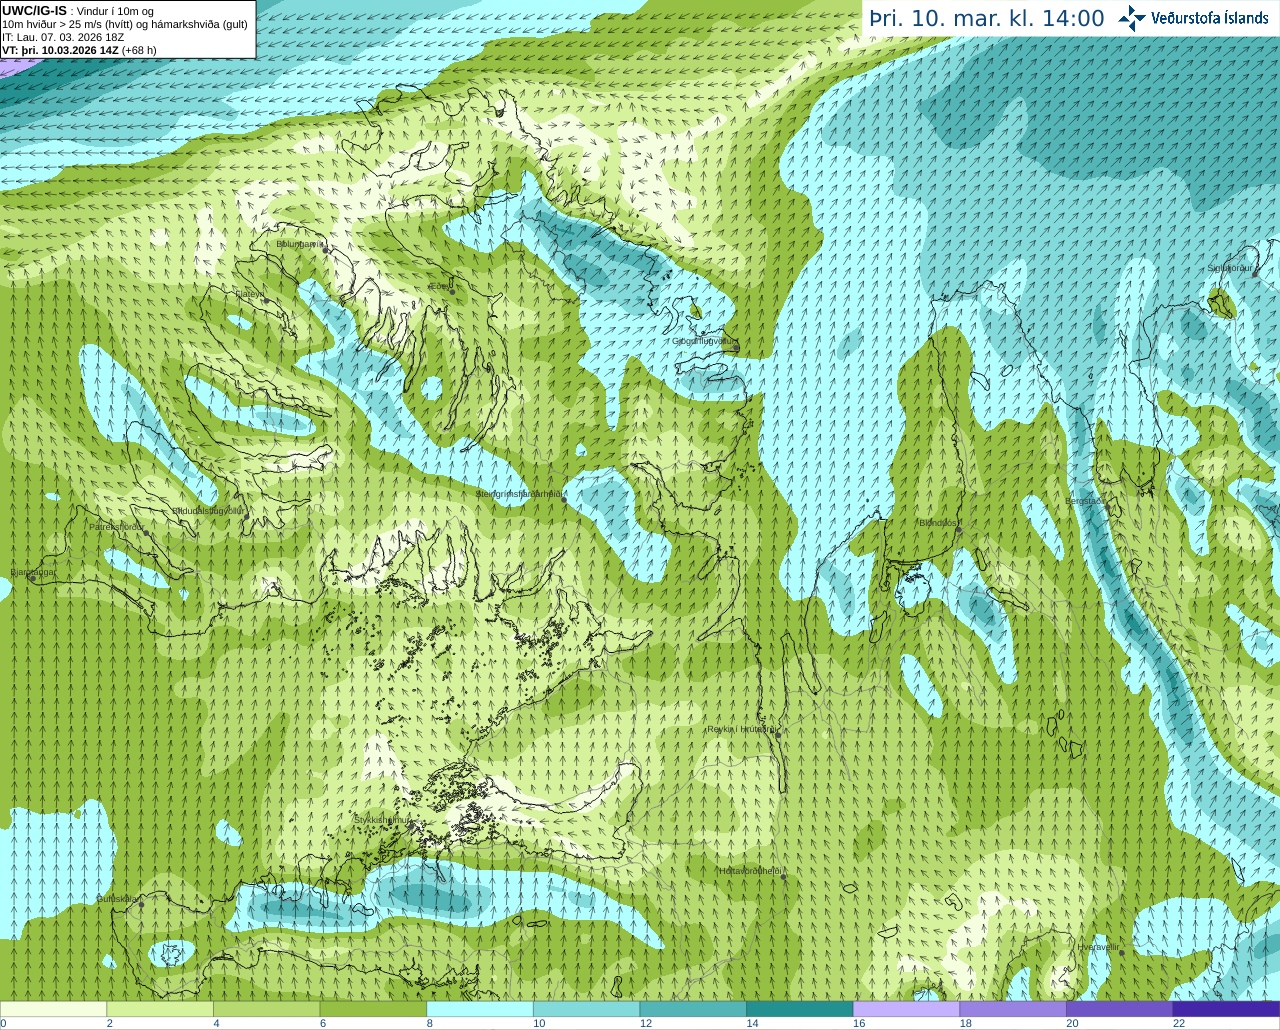Click the 'Bjargtangar' place label

coord(33,572)
